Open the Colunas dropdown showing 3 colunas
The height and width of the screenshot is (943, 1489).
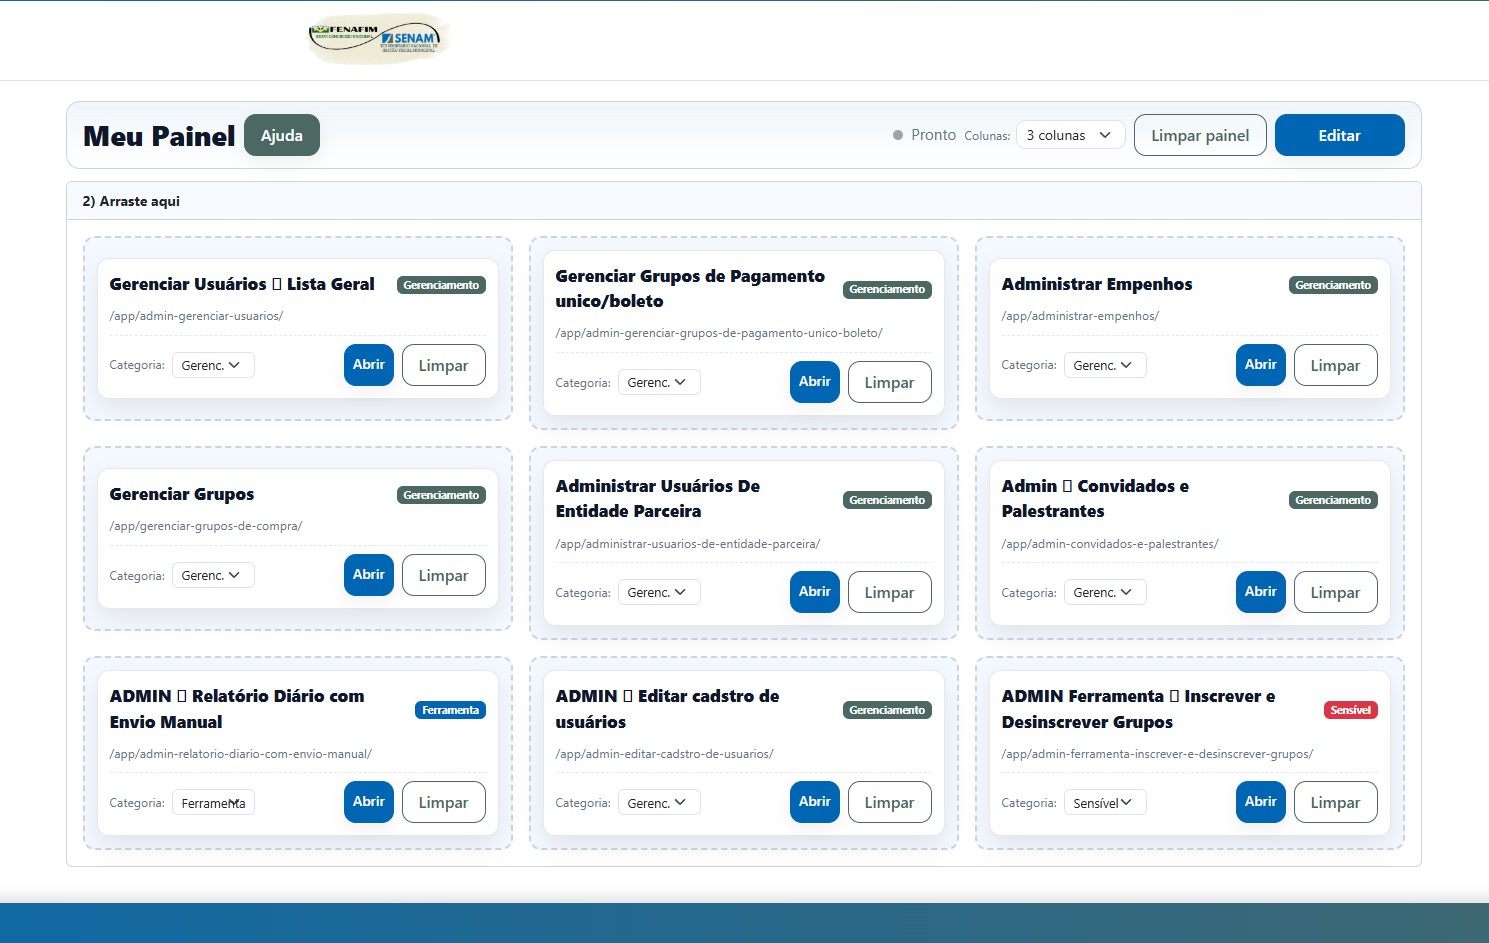1069,134
